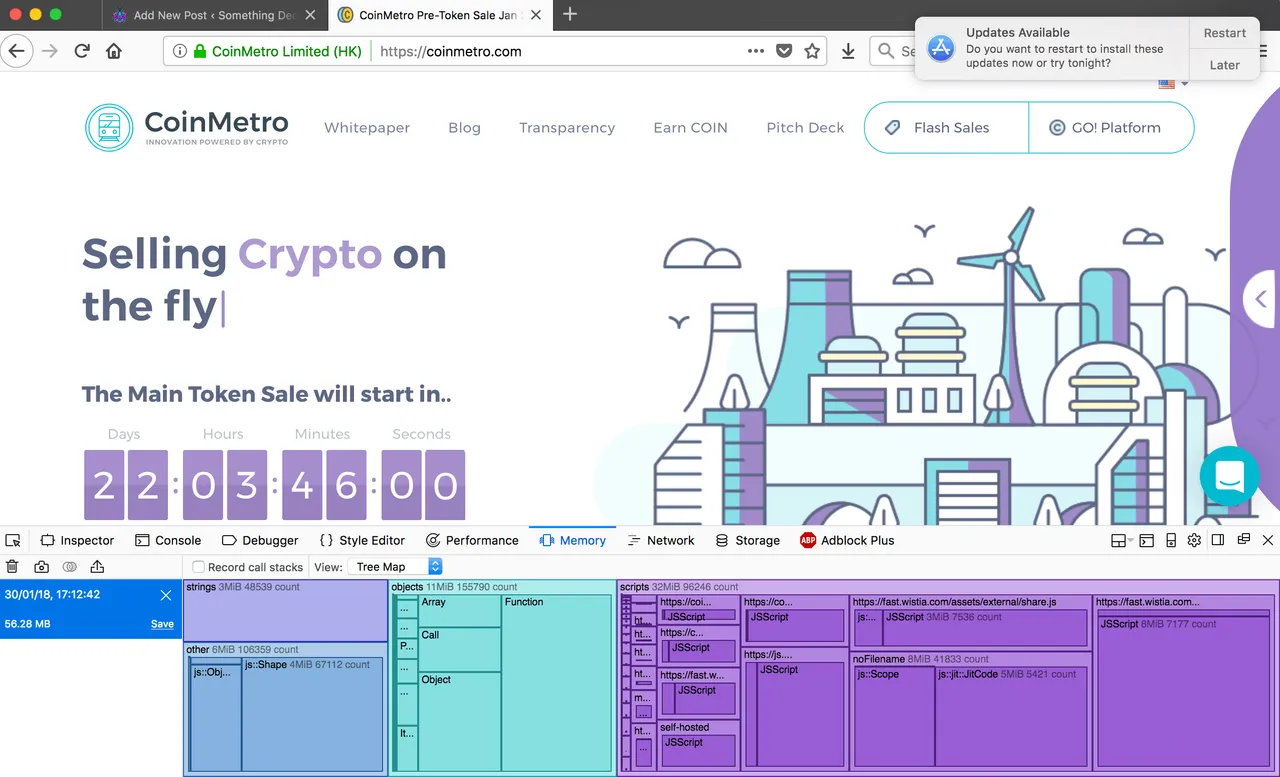The image size is (1280, 777).
Task: Open the page actions three-dot menu
Action: click(x=756, y=51)
